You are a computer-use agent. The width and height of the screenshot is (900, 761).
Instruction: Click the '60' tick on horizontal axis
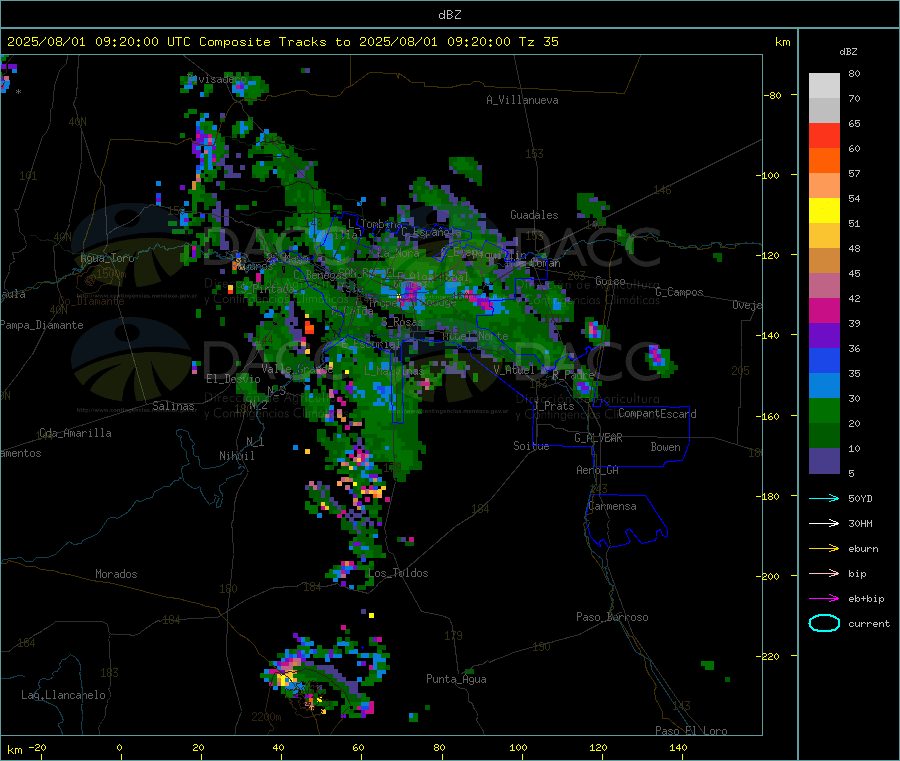(358, 747)
